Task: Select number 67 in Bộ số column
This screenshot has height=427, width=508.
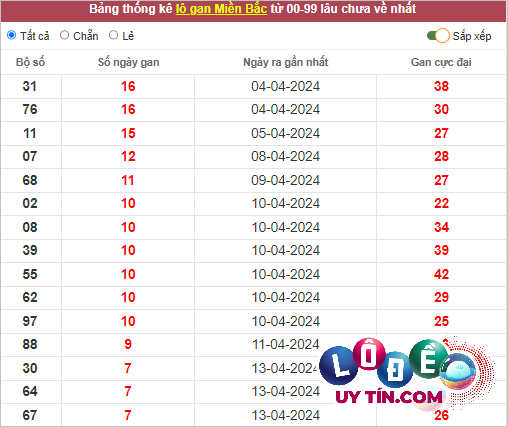Action: click(x=30, y=415)
